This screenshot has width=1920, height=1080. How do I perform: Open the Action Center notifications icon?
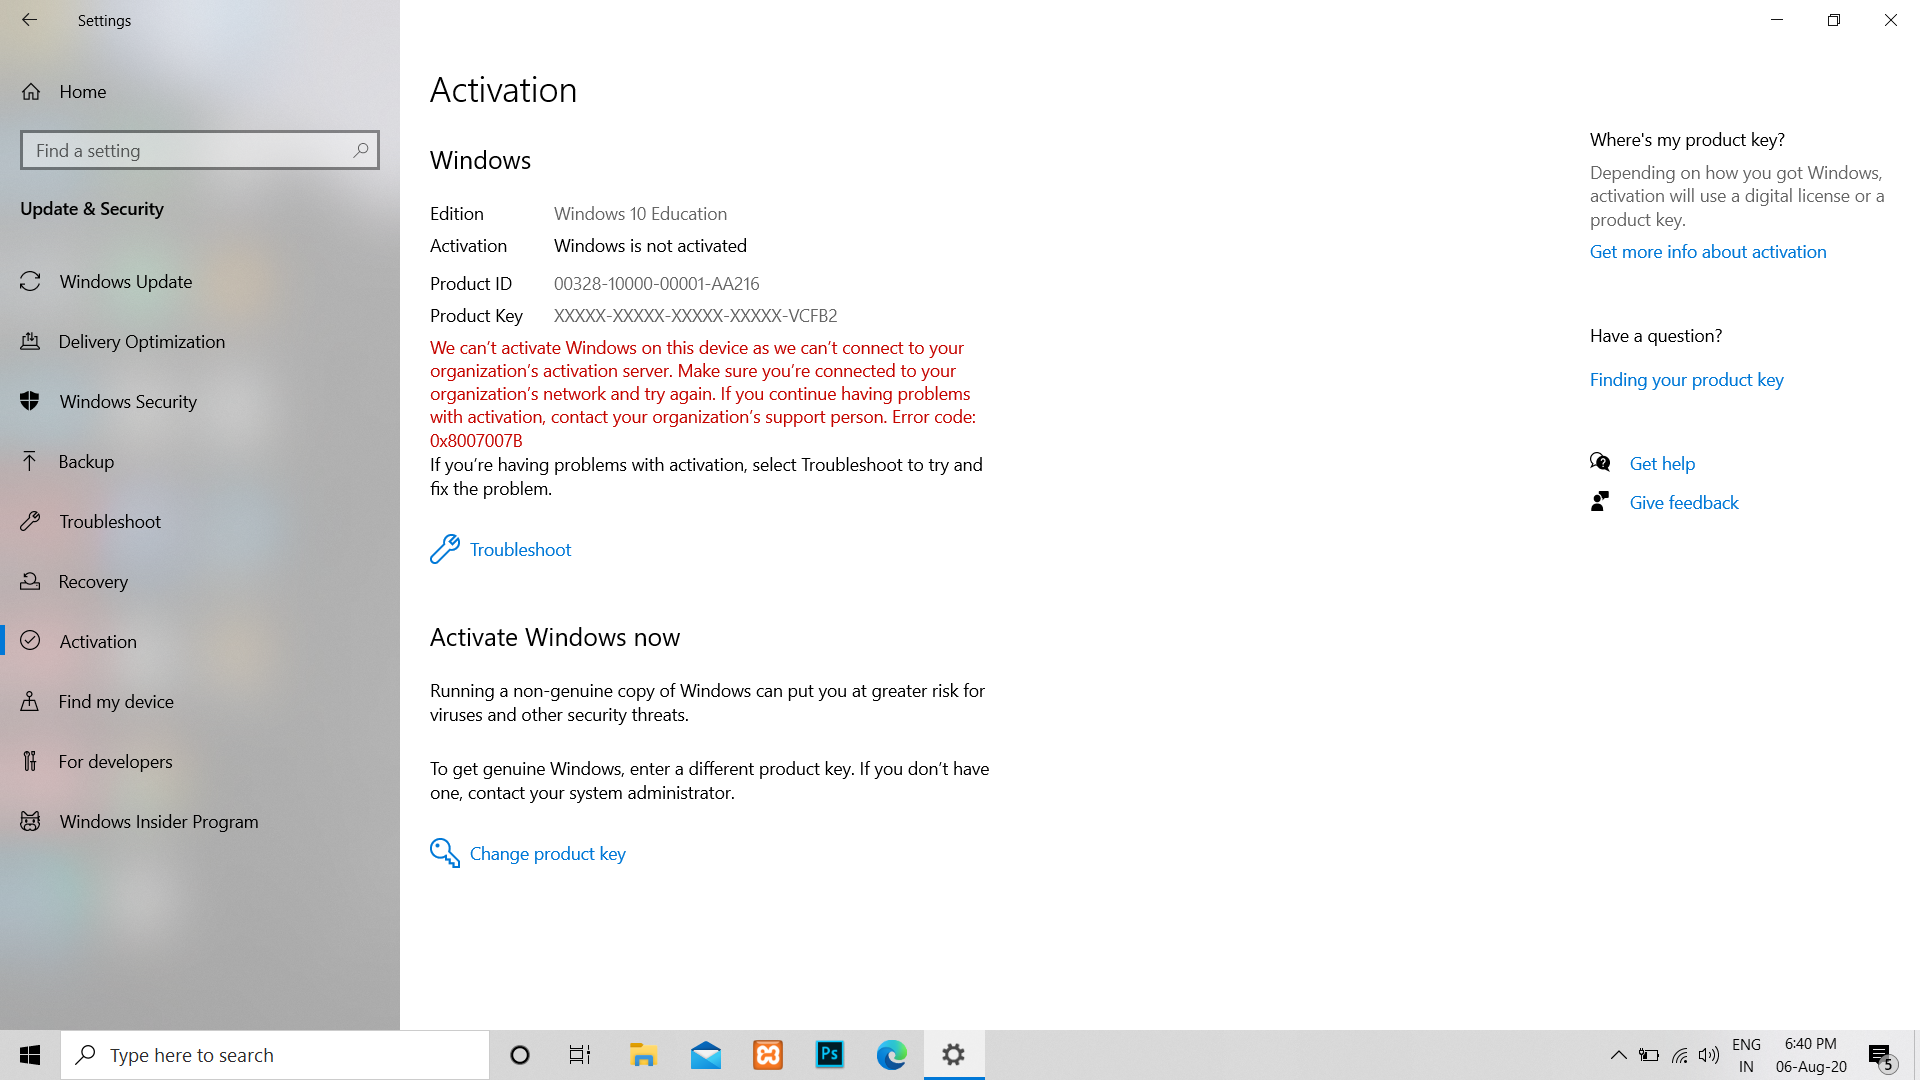click(x=1881, y=1056)
